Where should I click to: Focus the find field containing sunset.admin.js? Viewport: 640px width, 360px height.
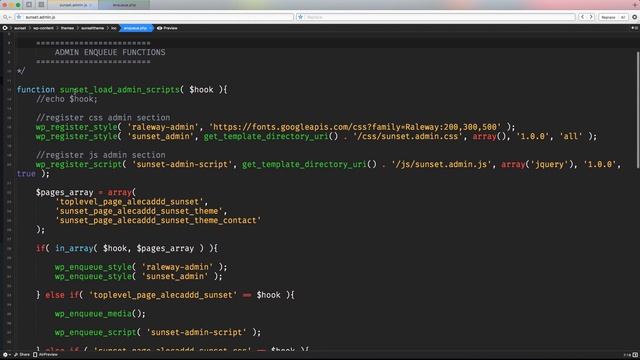(x=154, y=17)
